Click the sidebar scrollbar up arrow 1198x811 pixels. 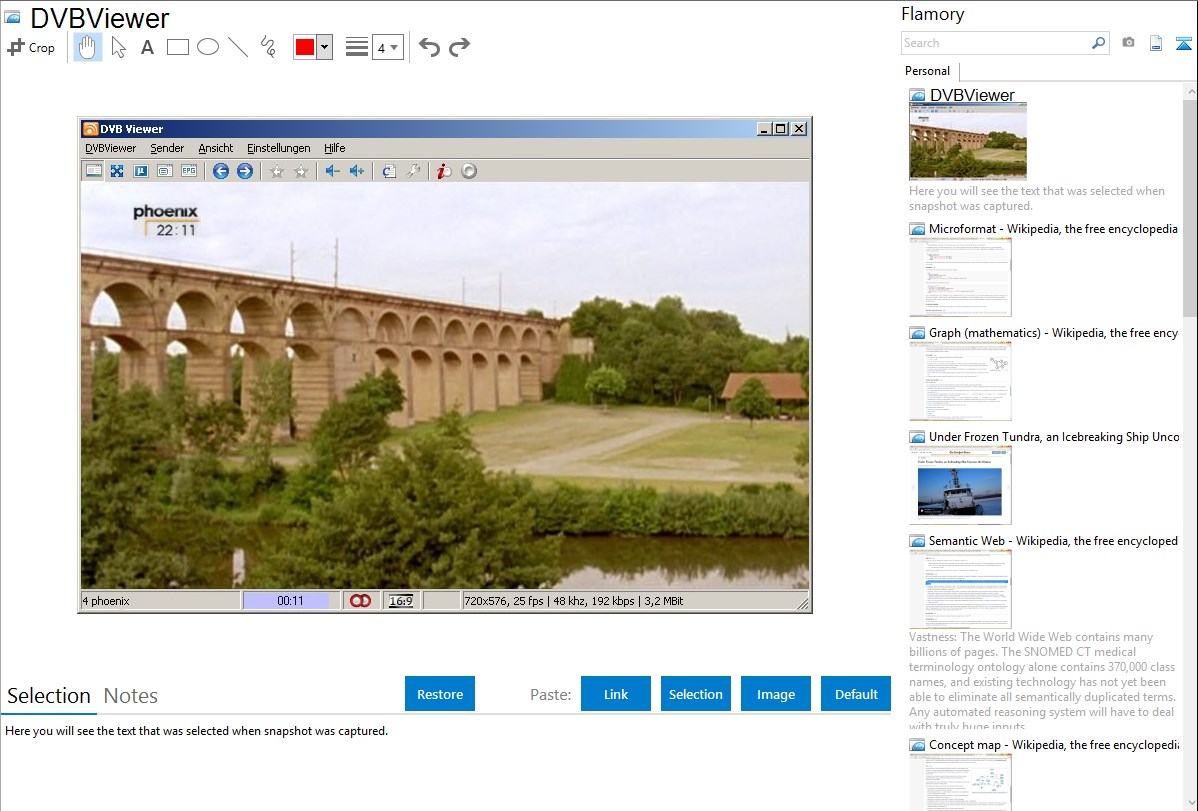[1191, 92]
